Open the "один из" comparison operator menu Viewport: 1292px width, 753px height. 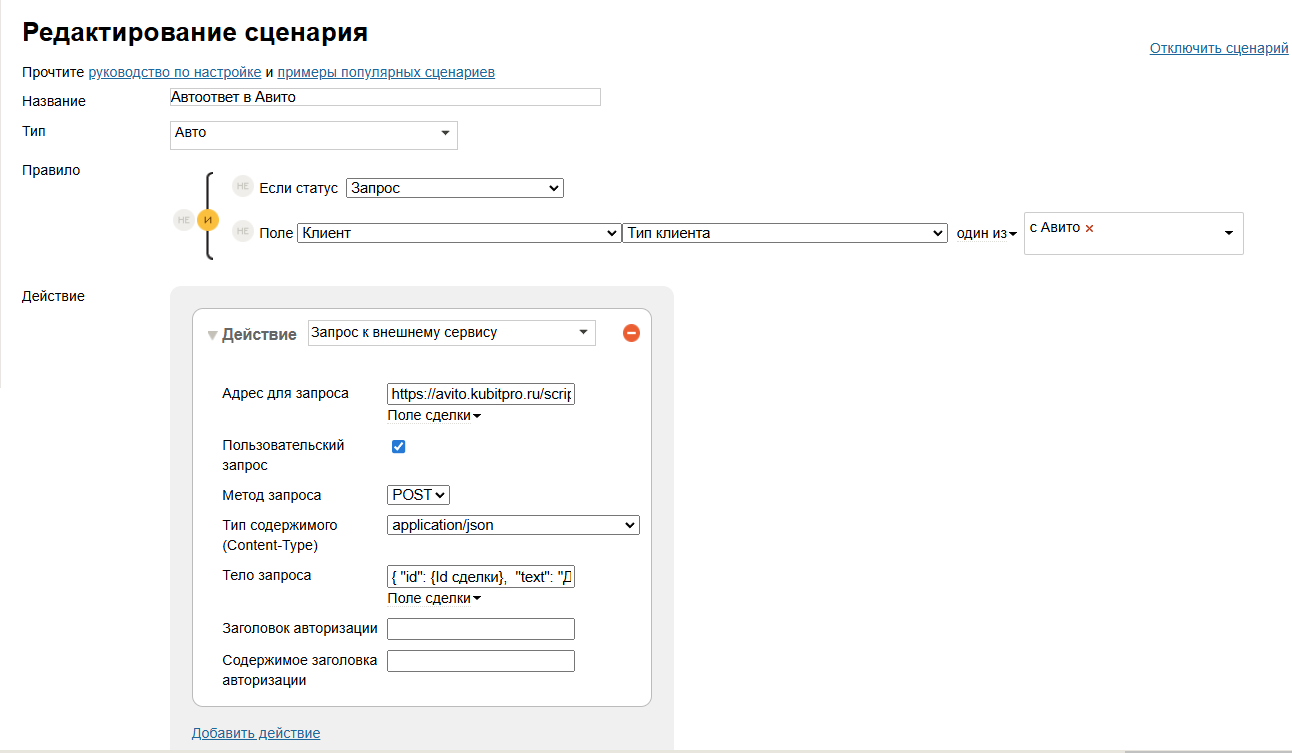pos(986,233)
